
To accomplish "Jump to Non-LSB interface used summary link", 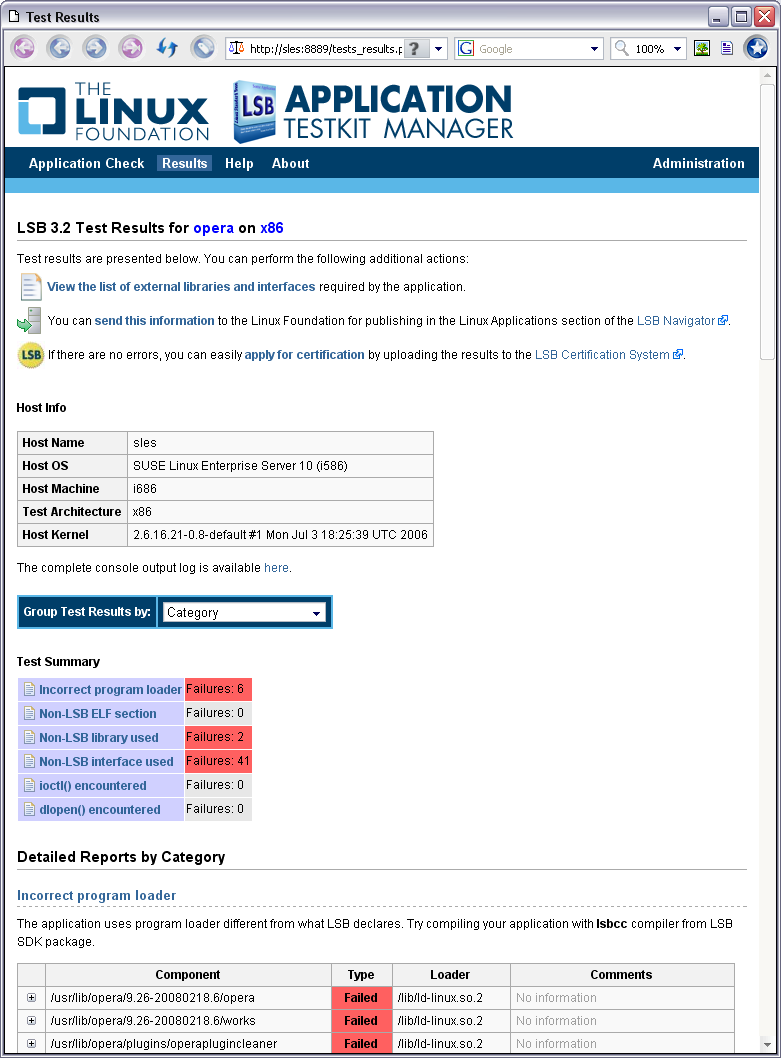I will (x=106, y=762).
